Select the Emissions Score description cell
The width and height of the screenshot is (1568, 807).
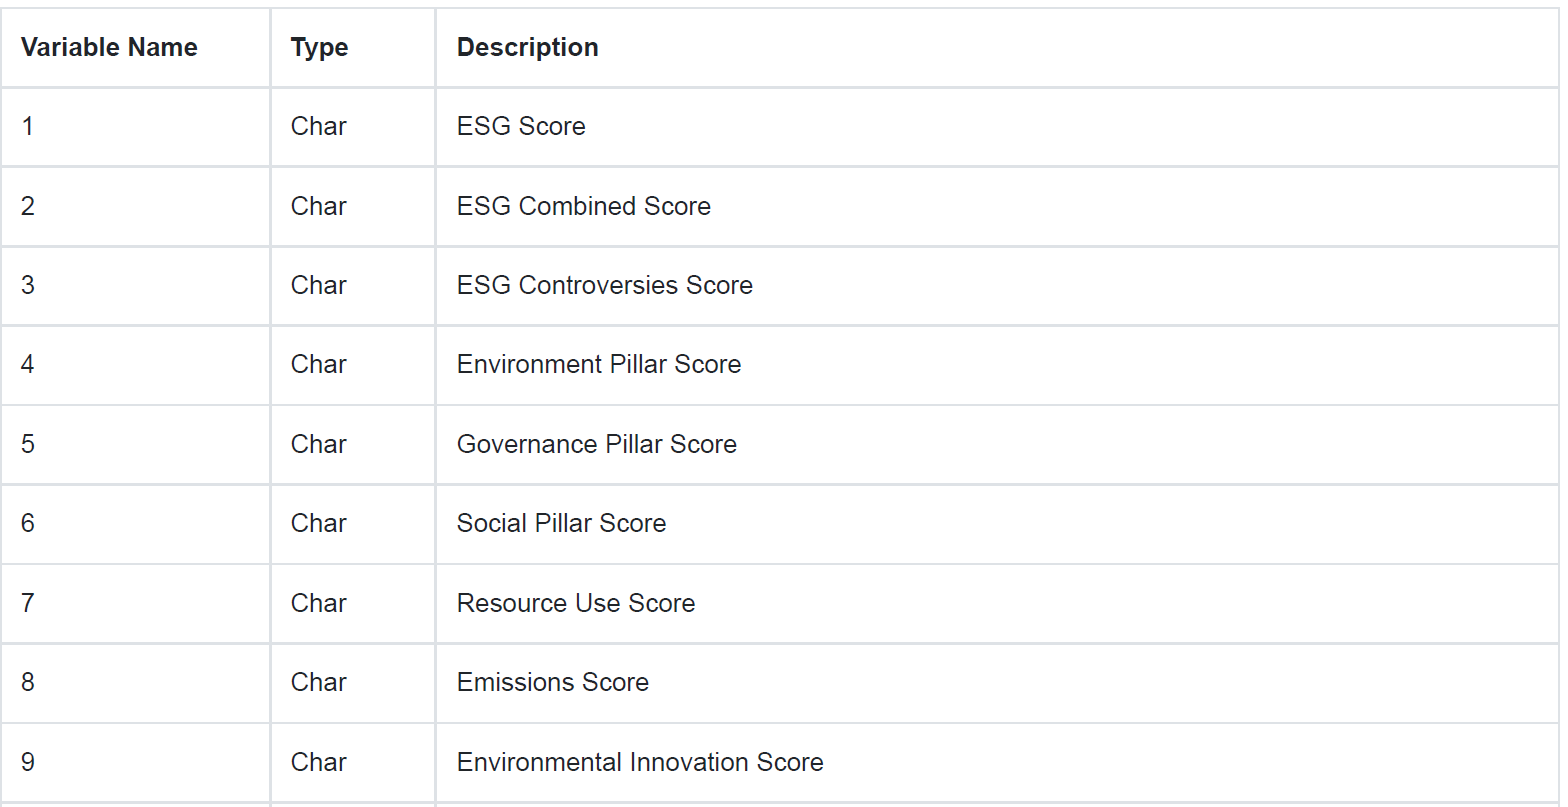click(552, 682)
